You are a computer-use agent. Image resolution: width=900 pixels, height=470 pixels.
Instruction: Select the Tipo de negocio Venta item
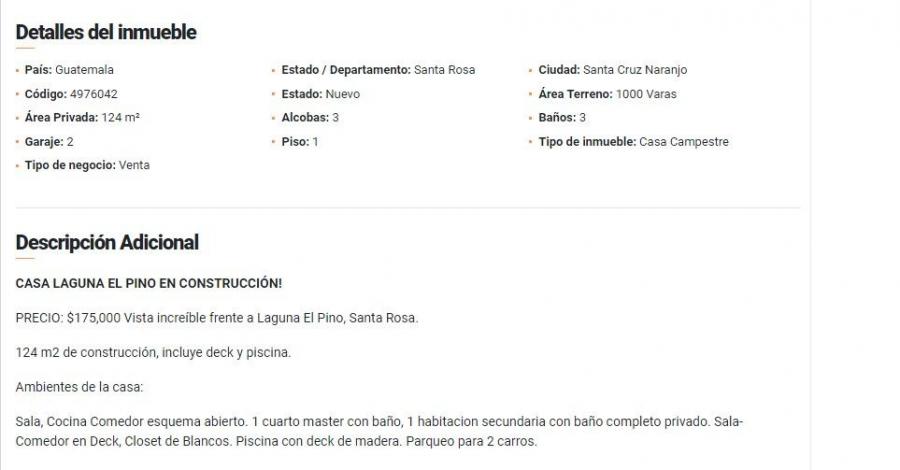coord(87,165)
